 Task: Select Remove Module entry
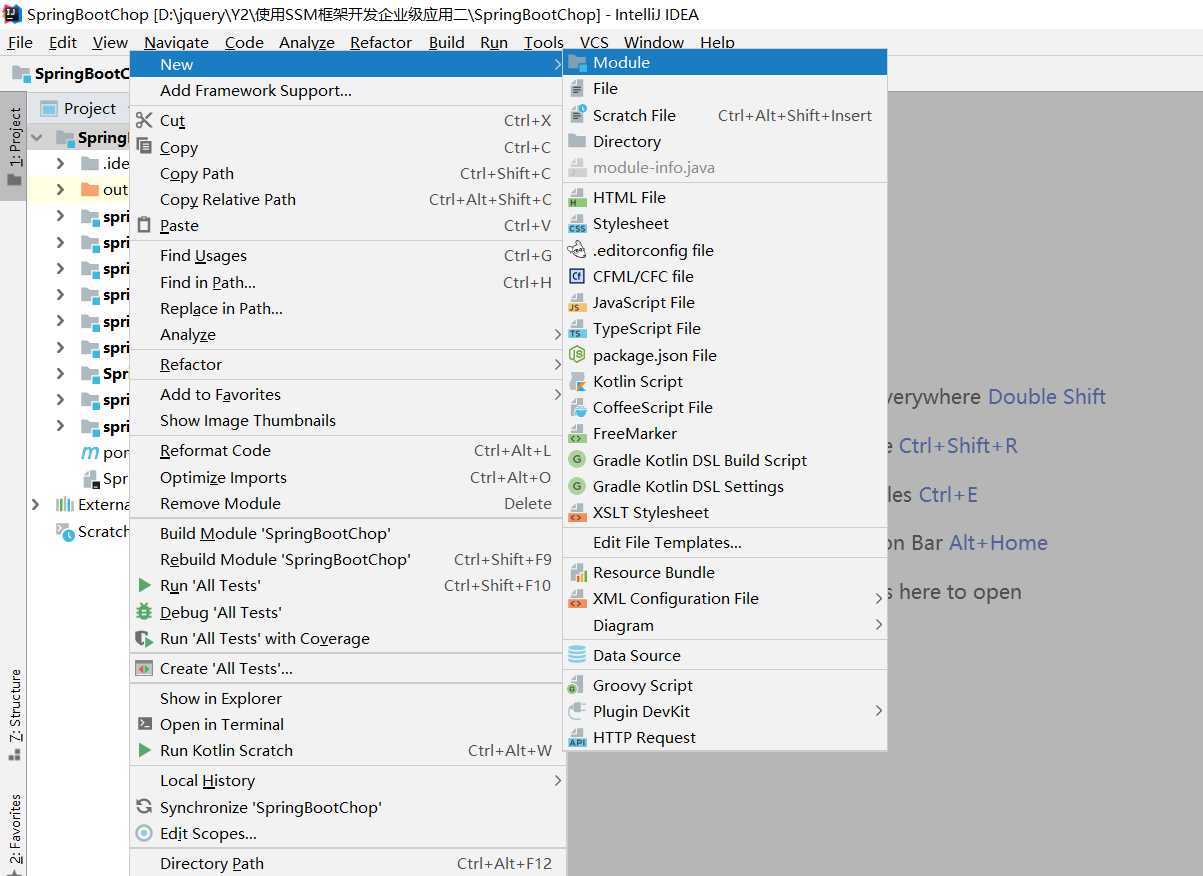click(348, 504)
